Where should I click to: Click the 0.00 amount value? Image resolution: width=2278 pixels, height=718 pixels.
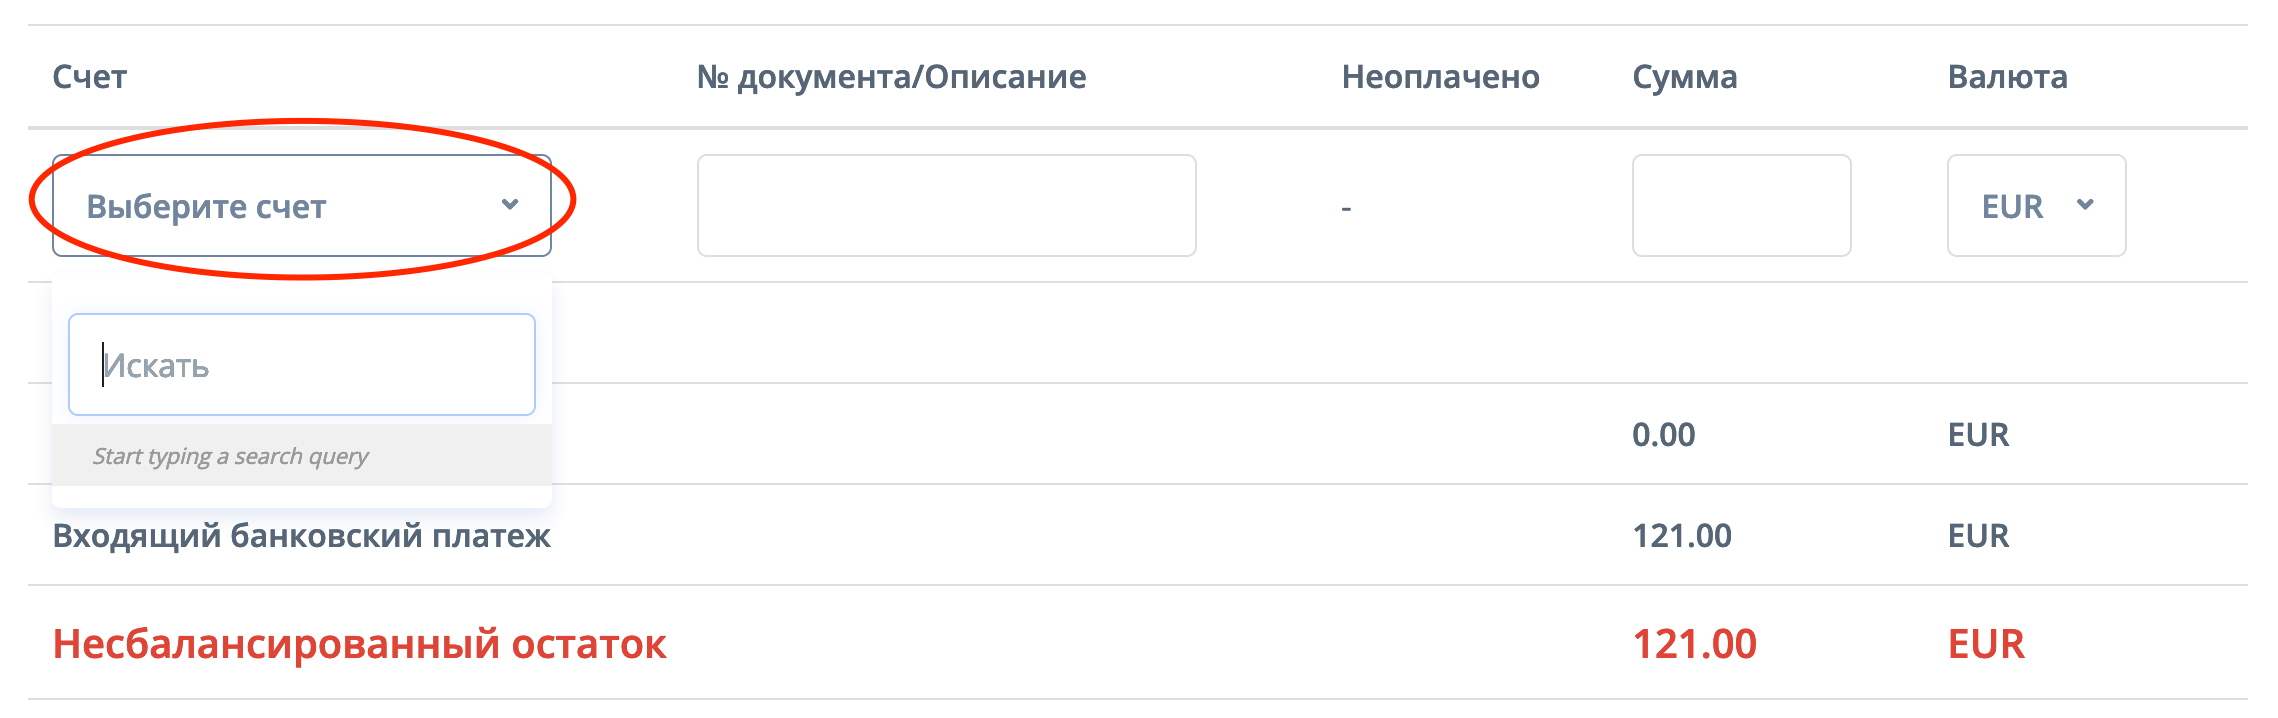[1664, 435]
